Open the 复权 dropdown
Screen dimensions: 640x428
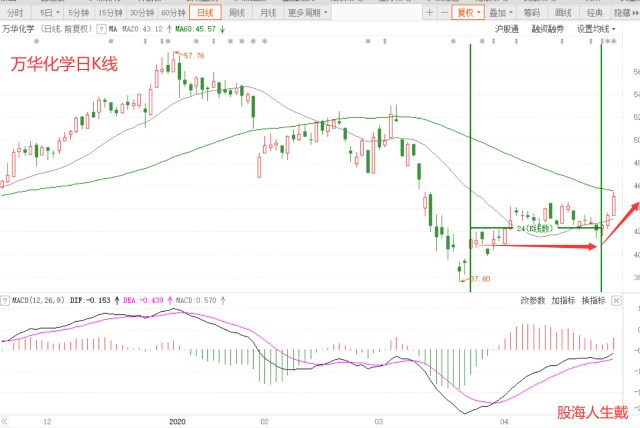point(468,13)
